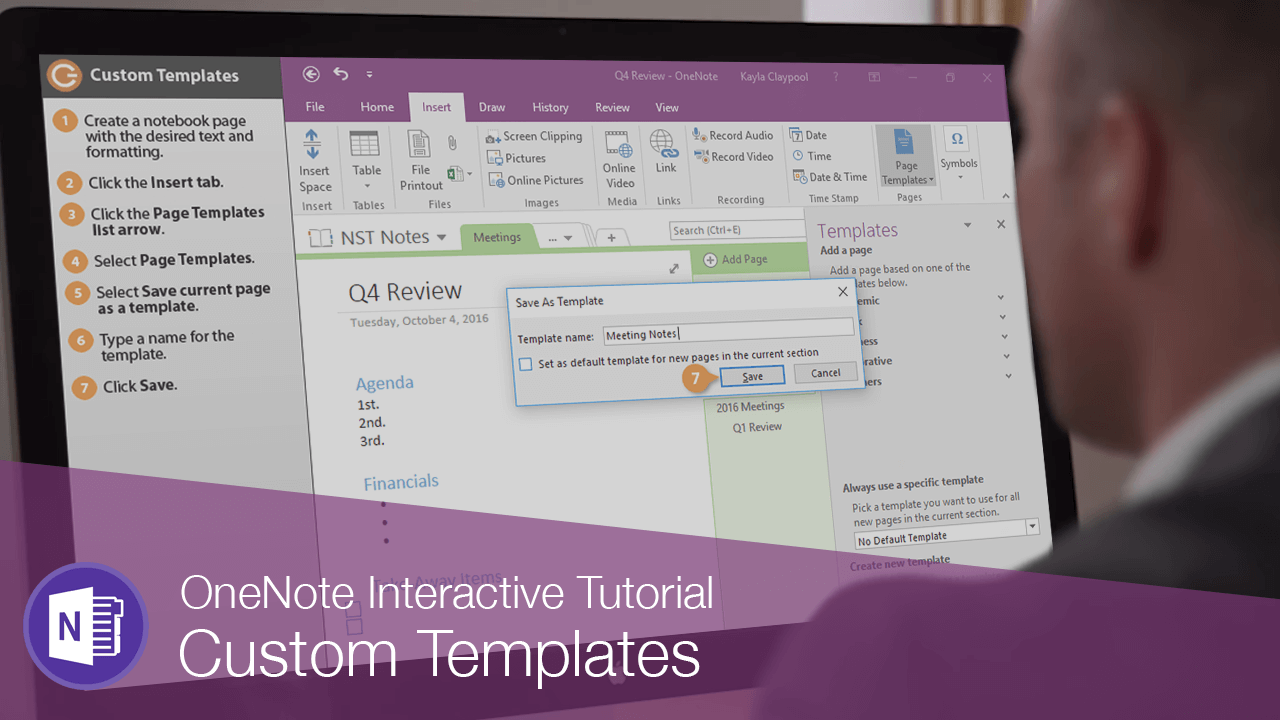The width and height of the screenshot is (1280, 720).
Task: Open the NST Notes notebook dropdown
Action: [441, 237]
